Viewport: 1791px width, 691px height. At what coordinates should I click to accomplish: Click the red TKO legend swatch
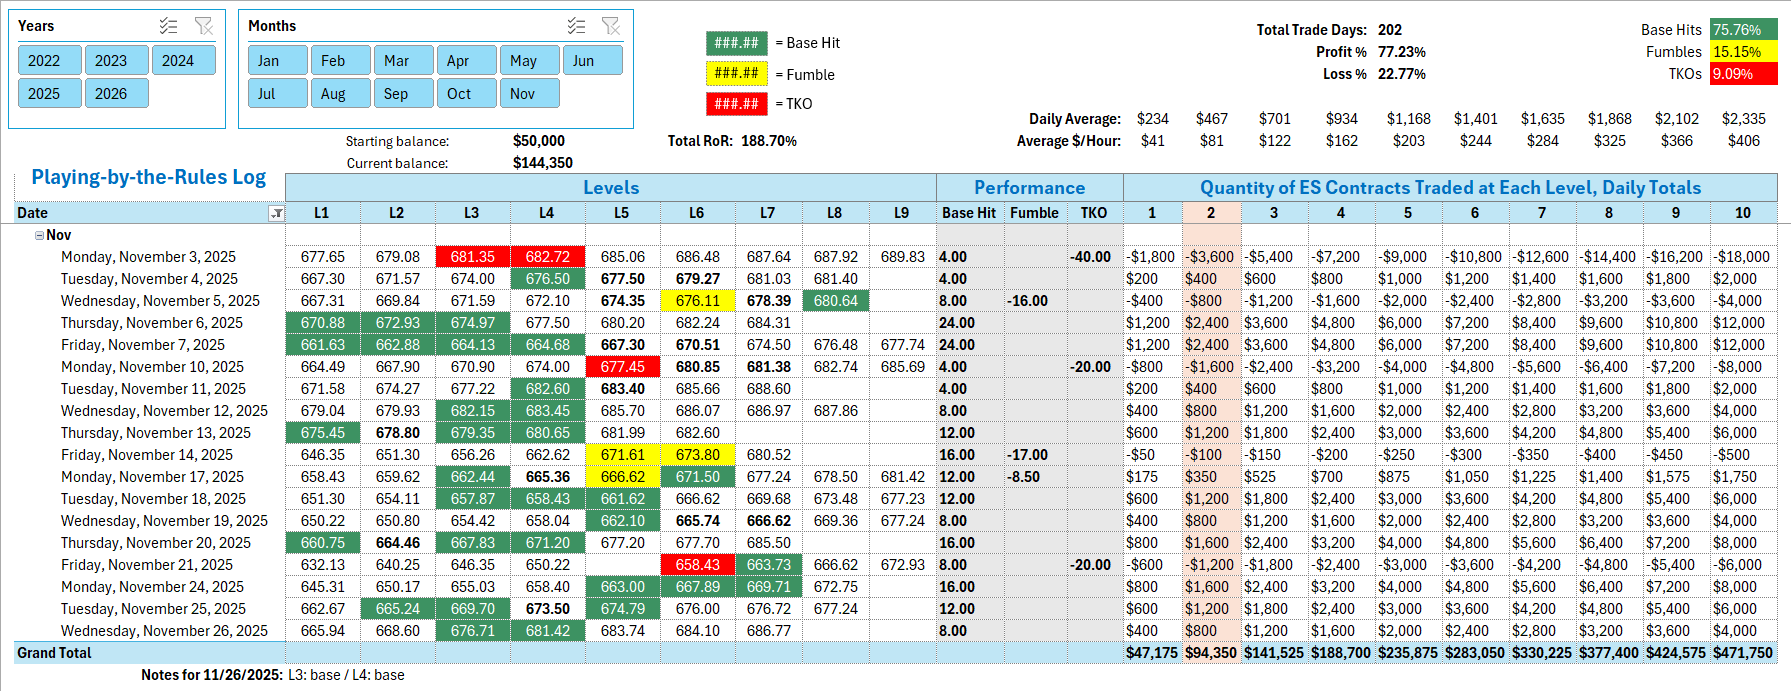(x=736, y=104)
